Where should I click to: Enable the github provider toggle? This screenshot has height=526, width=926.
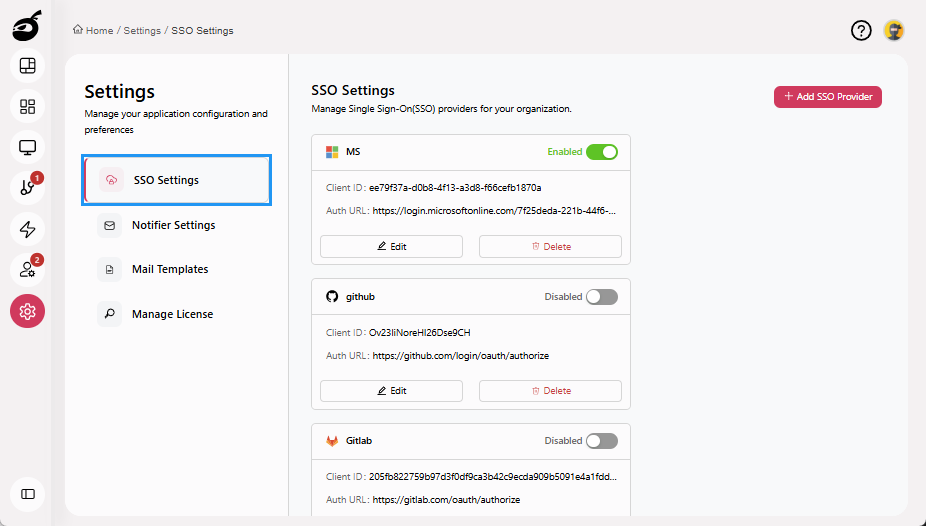(602, 296)
